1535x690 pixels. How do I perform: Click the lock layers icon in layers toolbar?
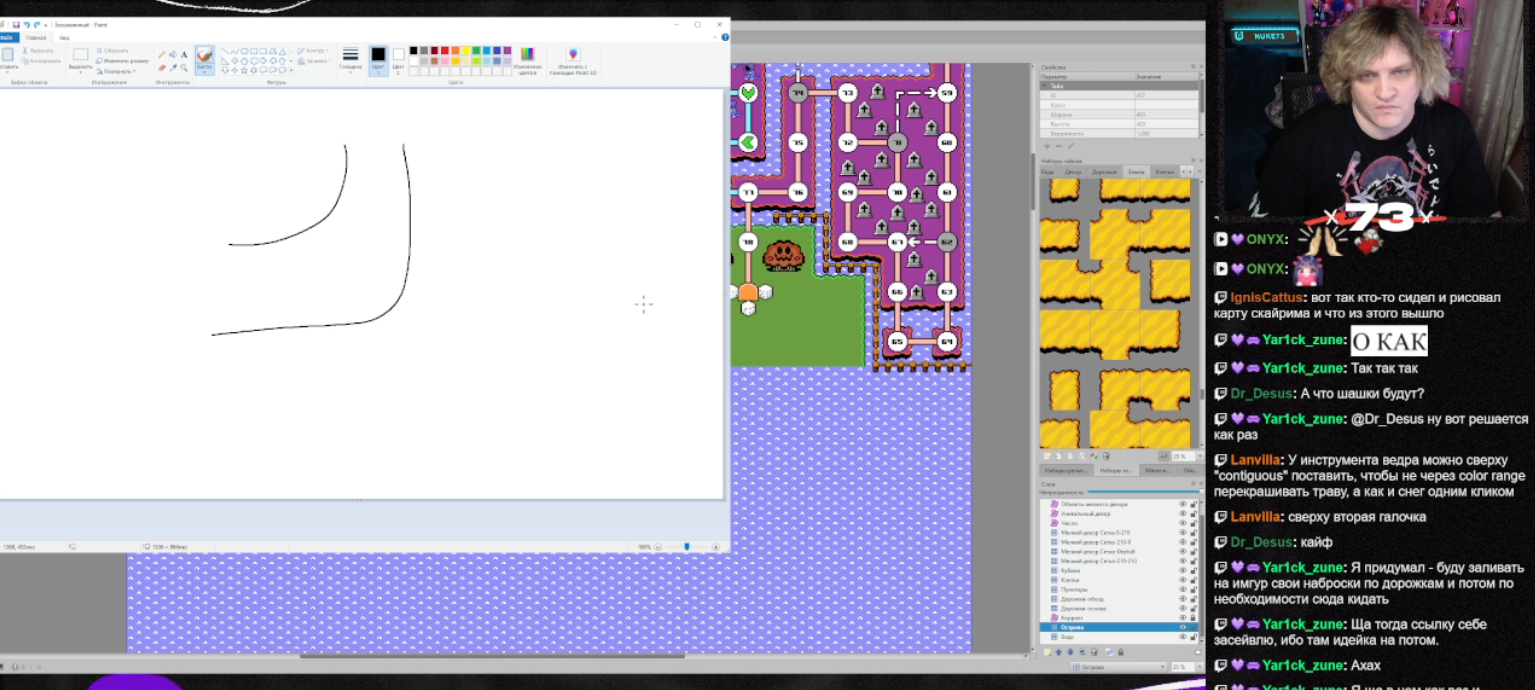point(1120,652)
